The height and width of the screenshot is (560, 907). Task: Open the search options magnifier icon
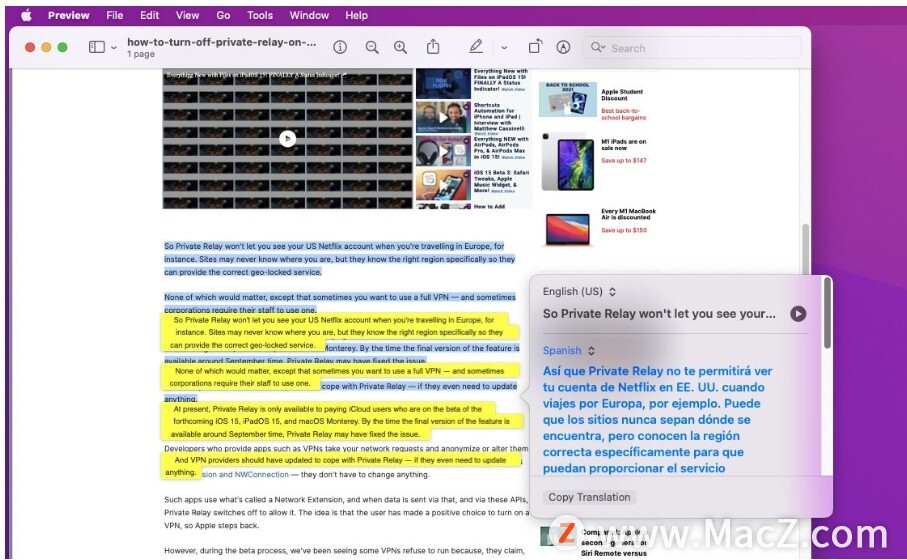click(x=598, y=47)
